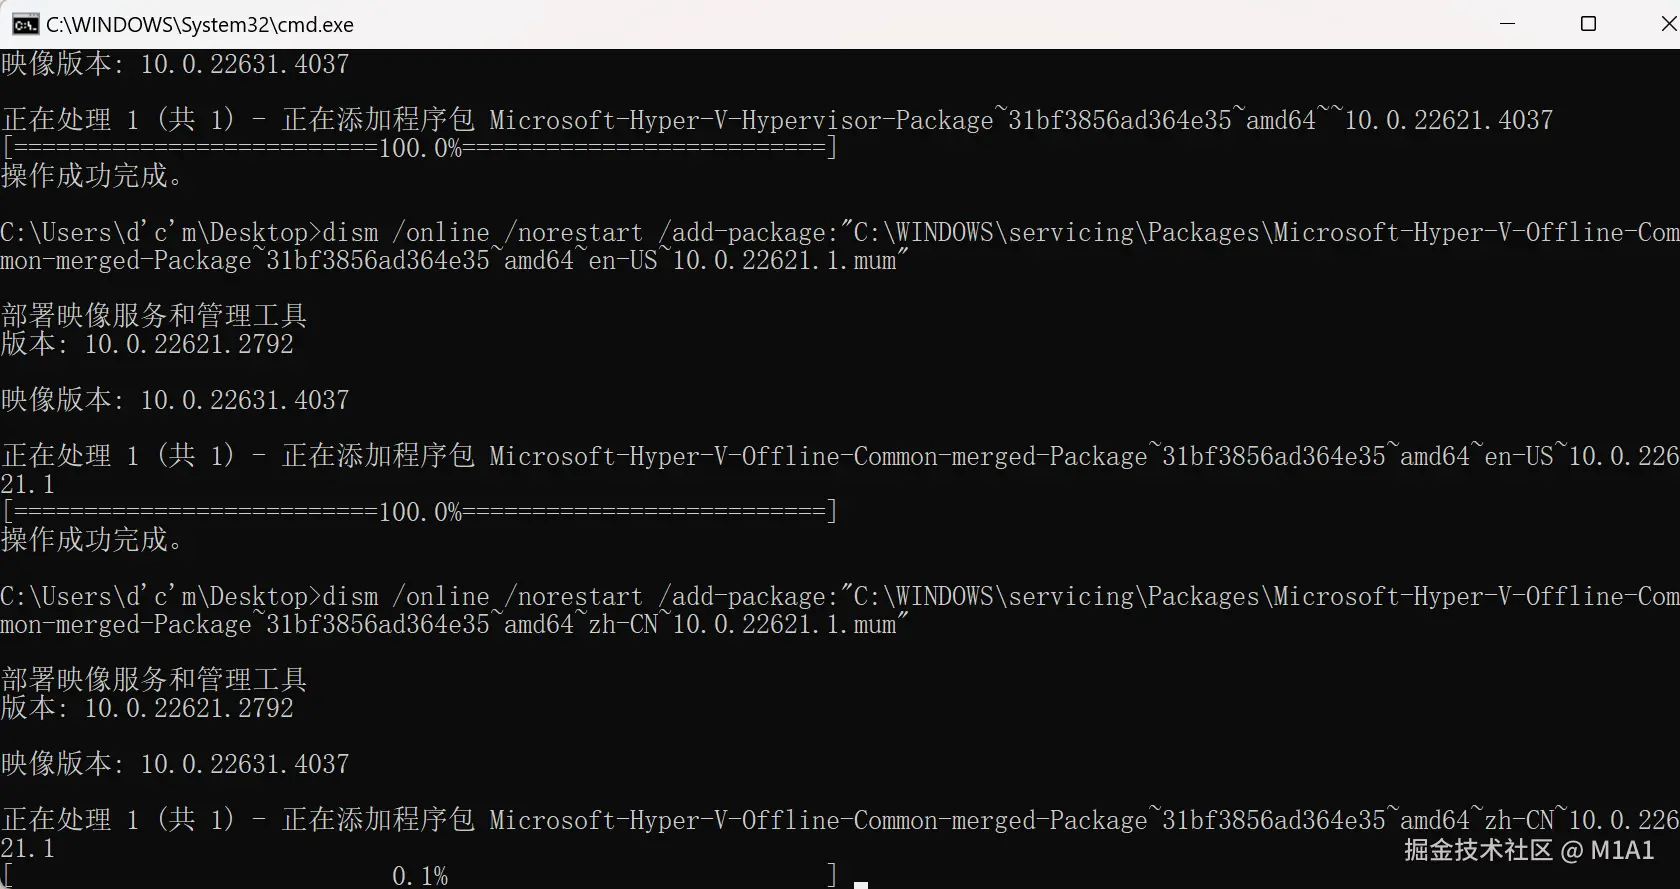
Task: Click the last 版本: 10.0.22621.2792 line
Action: 147,708
